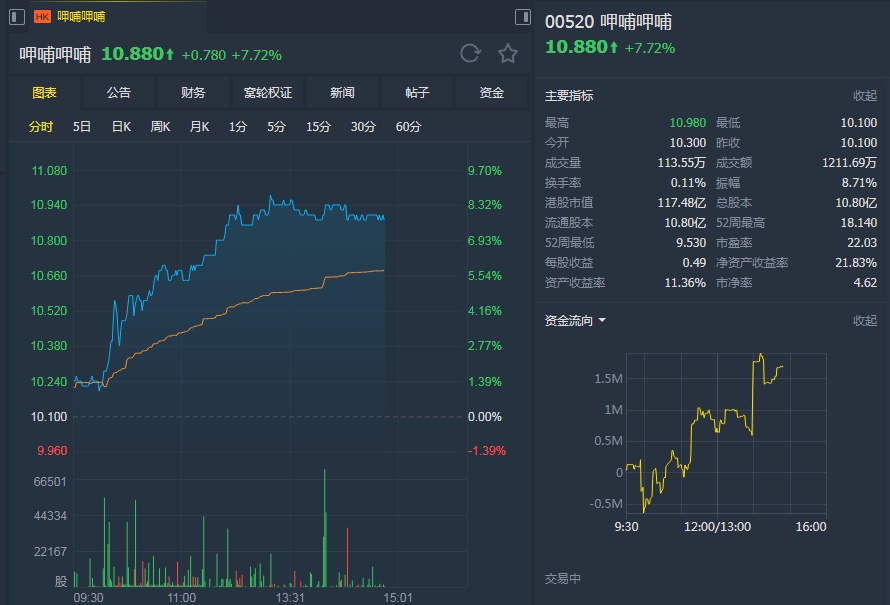890x605 pixels.
Task: Click the 呷哺呷哺 title tab
Action: (82, 16)
